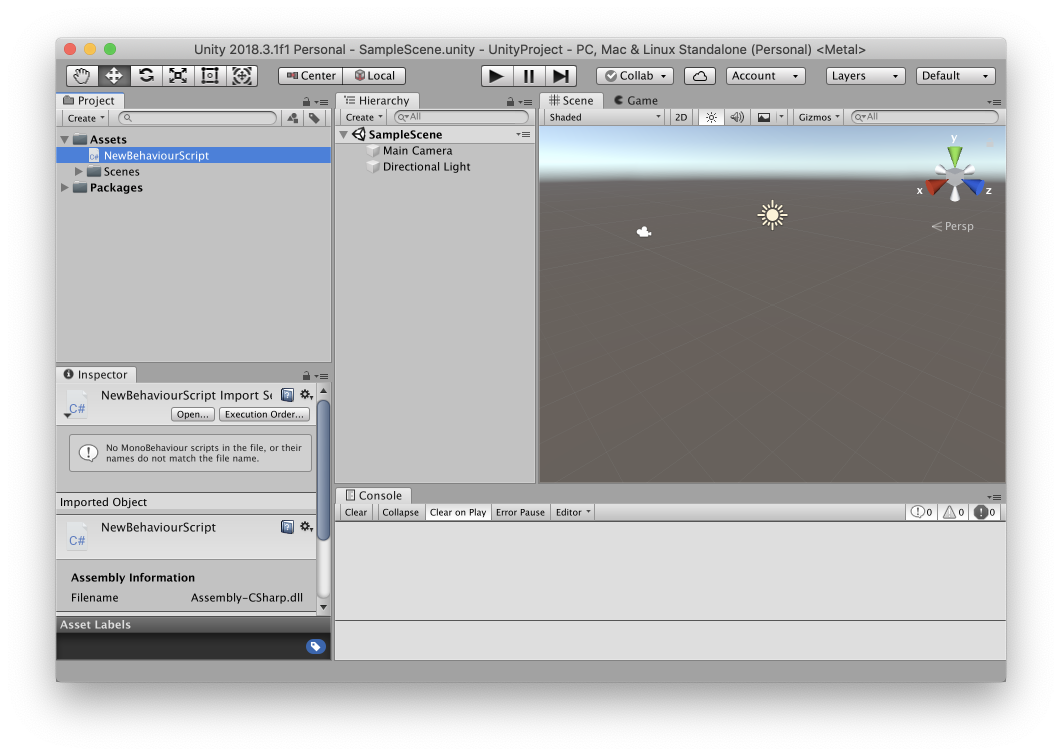Switch to the Hierarchy tab
The height and width of the screenshot is (756, 1062).
click(377, 100)
